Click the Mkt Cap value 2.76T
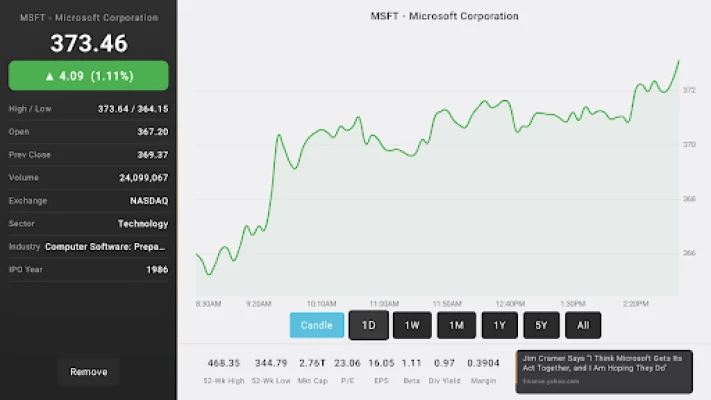This screenshot has width=711, height=400. click(312, 363)
